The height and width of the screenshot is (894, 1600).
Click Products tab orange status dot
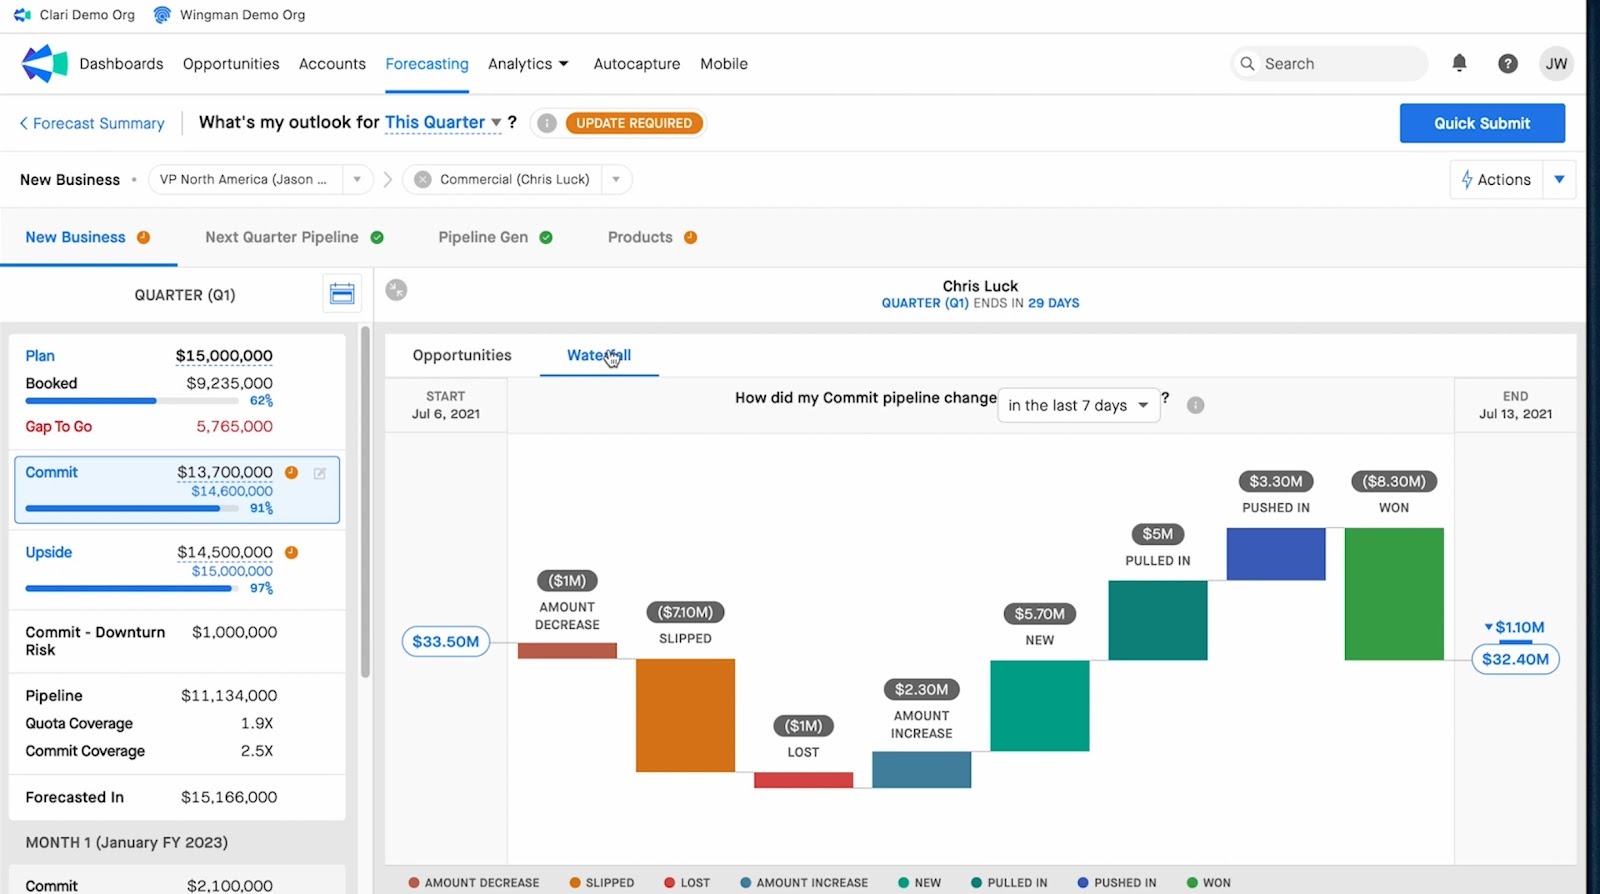click(x=690, y=237)
